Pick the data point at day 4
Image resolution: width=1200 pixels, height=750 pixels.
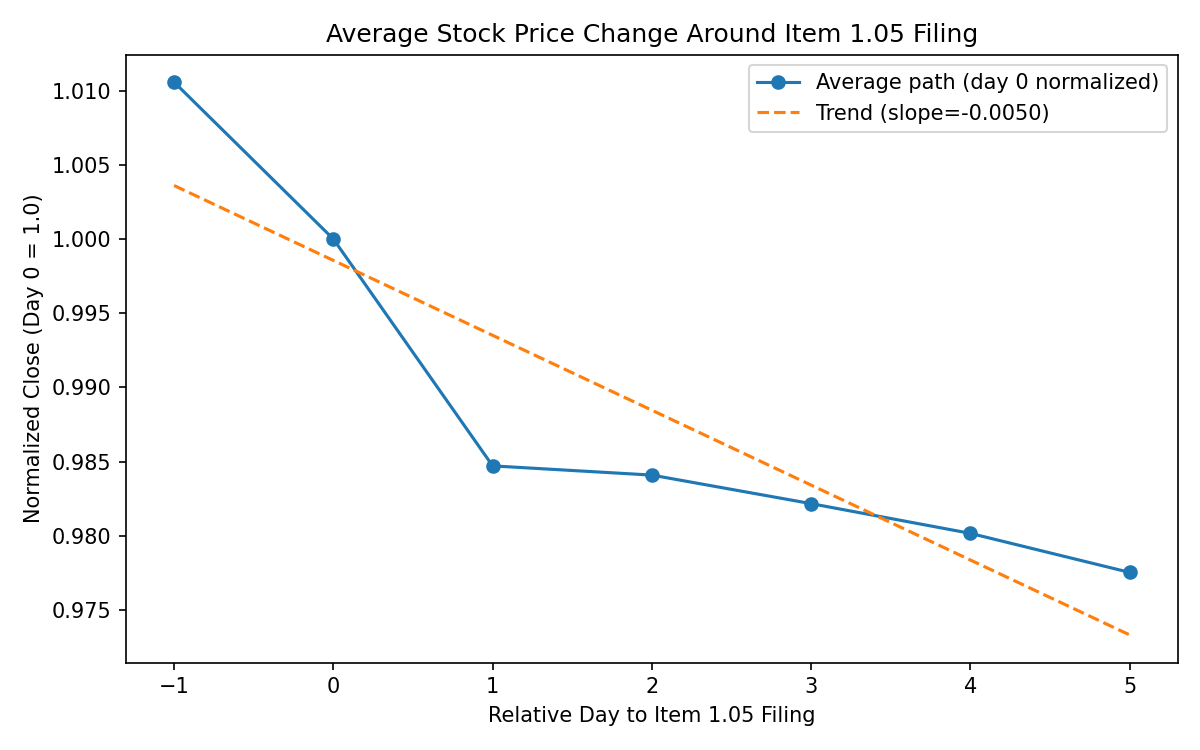pyautogui.click(x=970, y=533)
